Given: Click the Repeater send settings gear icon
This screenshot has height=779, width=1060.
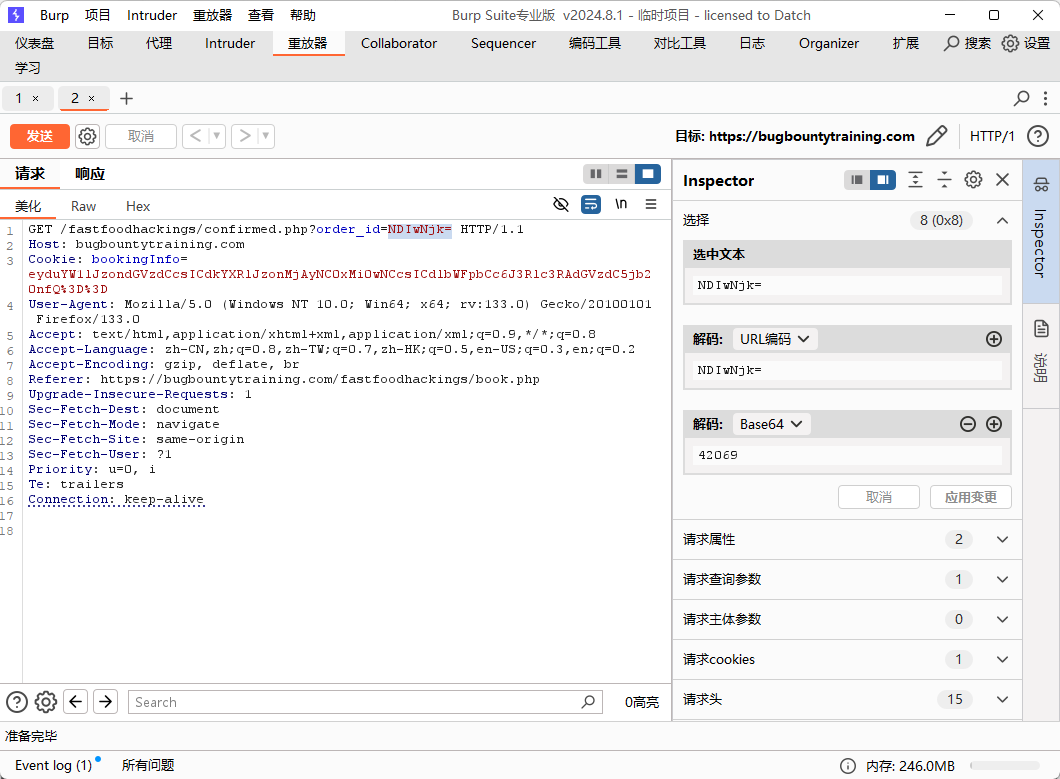Looking at the screenshot, I should pyautogui.click(x=87, y=137).
